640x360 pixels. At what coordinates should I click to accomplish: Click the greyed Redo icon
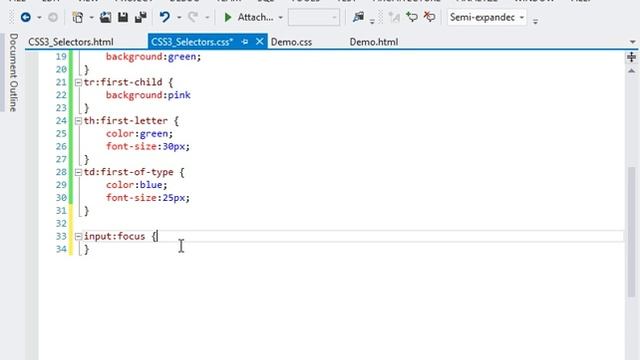click(193, 17)
